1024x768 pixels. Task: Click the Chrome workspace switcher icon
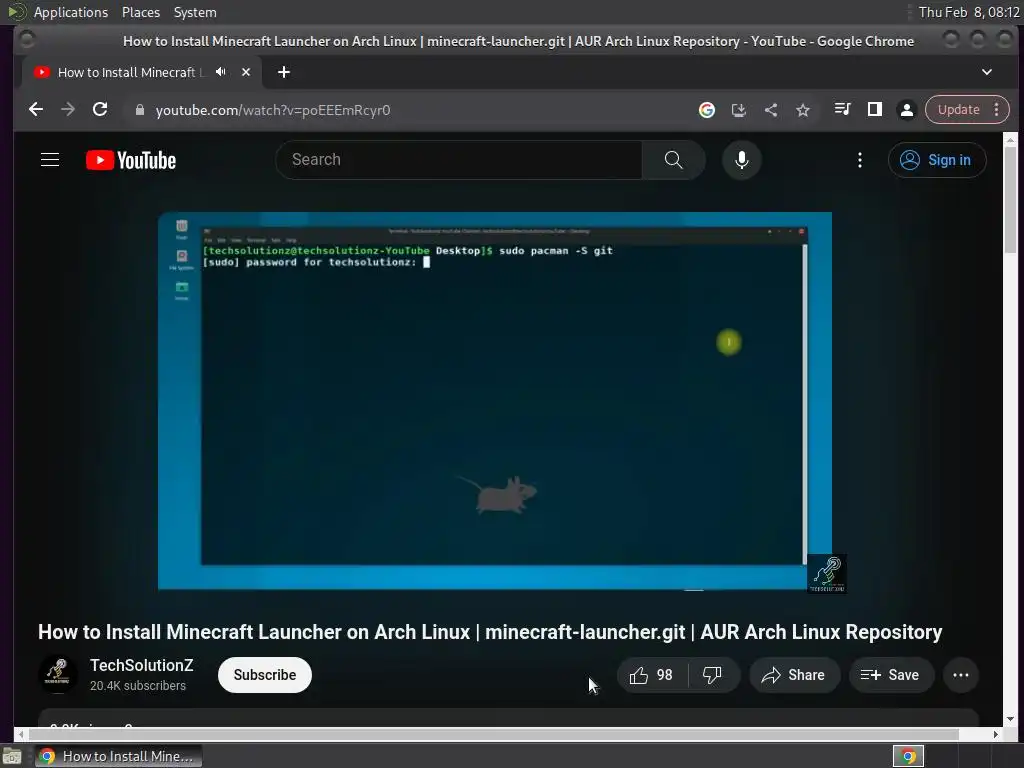pos(908,756)
